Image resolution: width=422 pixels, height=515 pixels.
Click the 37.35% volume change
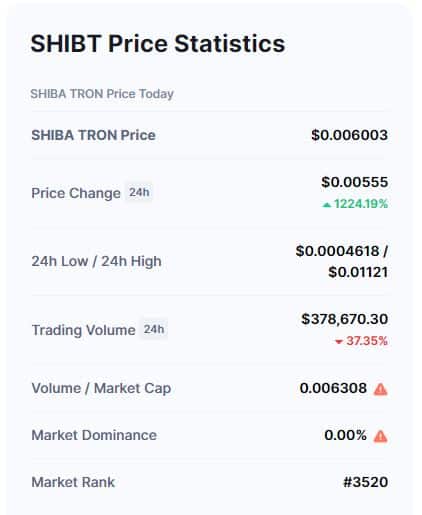[367, 341]
